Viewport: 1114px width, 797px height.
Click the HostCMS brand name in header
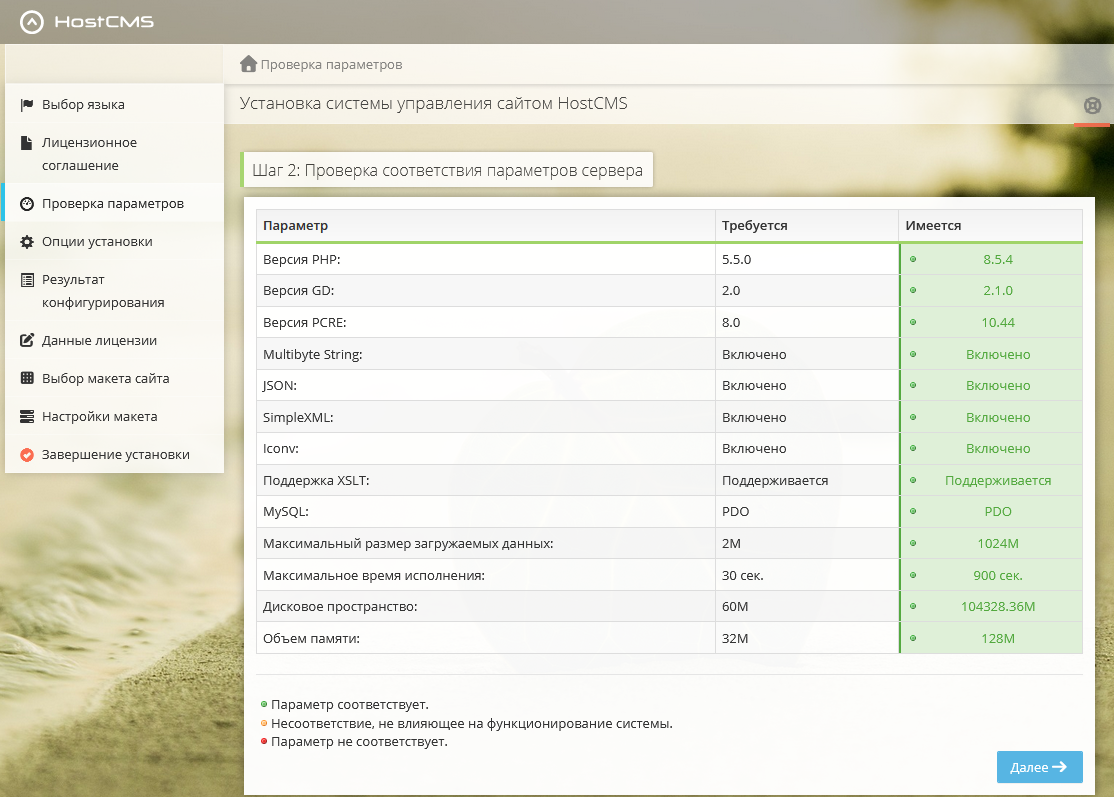(x=104, y=22)
